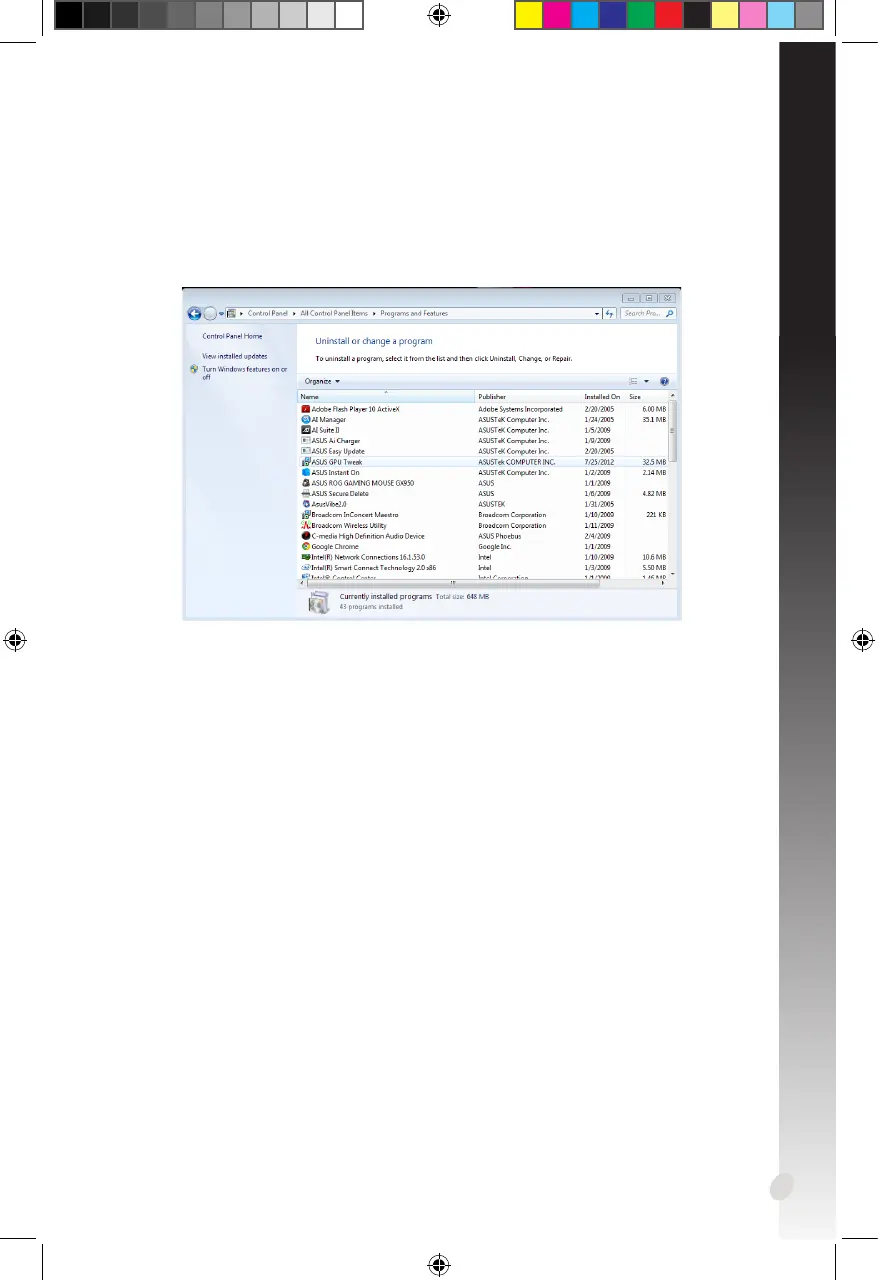This screenshot has width=878, height=1280.
Task: Click the ASUS ROG GAMING MOUSE GX950 icon
Action: [305, 483]
